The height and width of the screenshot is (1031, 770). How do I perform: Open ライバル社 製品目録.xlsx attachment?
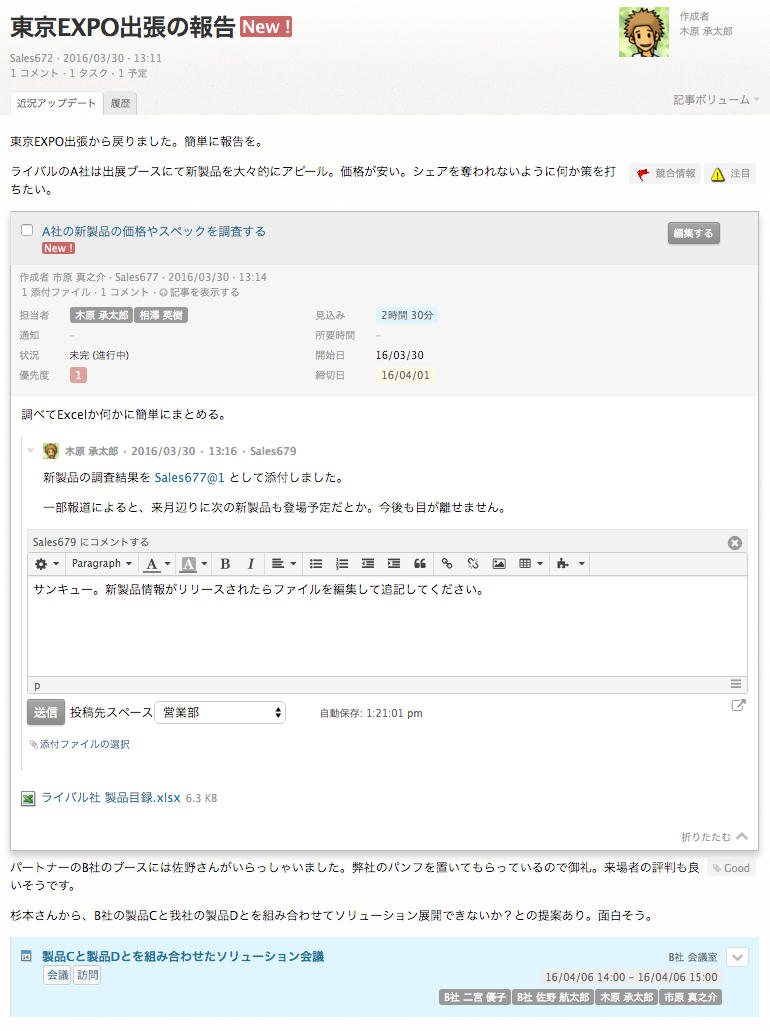[110, 798]
